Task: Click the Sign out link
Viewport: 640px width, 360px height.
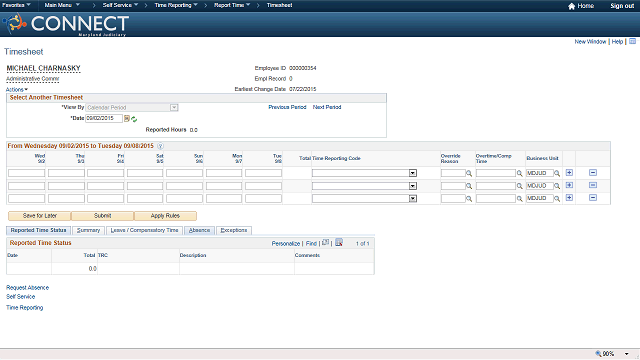Action: click(622, 6)
